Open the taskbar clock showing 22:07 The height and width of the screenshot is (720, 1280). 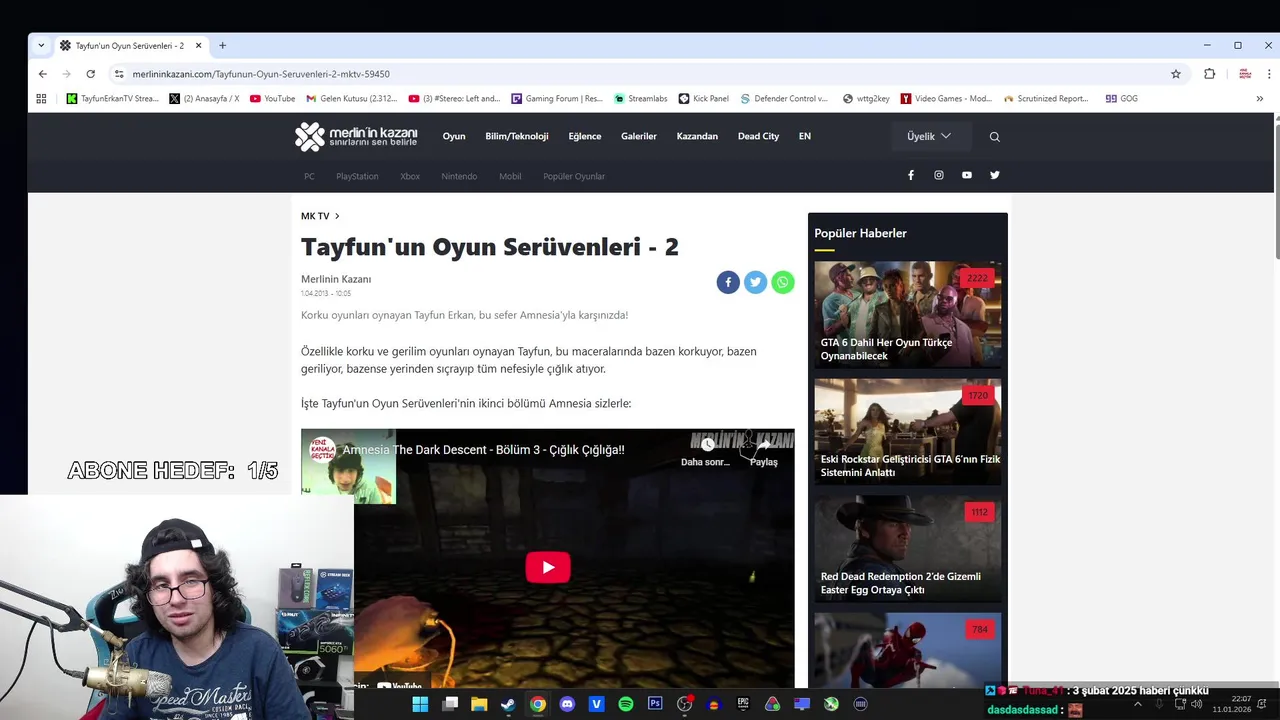click(1231, 704)
